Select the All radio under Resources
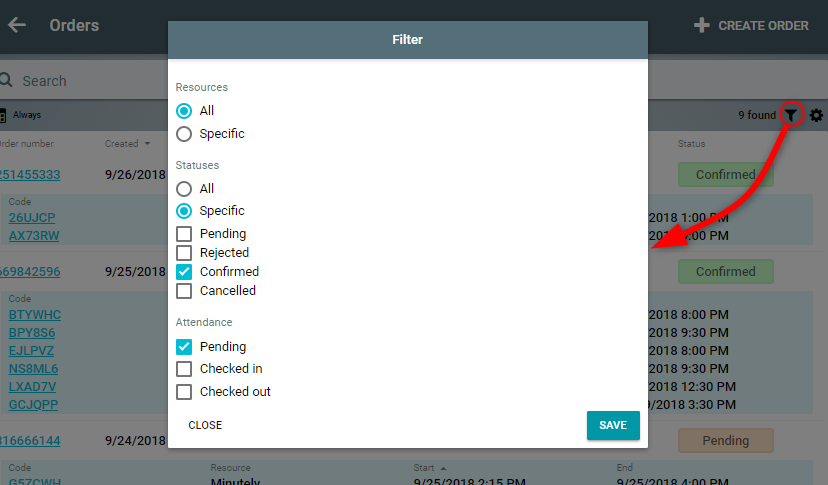Viewport: 828px width, 485px height. [x=184, y=111]
